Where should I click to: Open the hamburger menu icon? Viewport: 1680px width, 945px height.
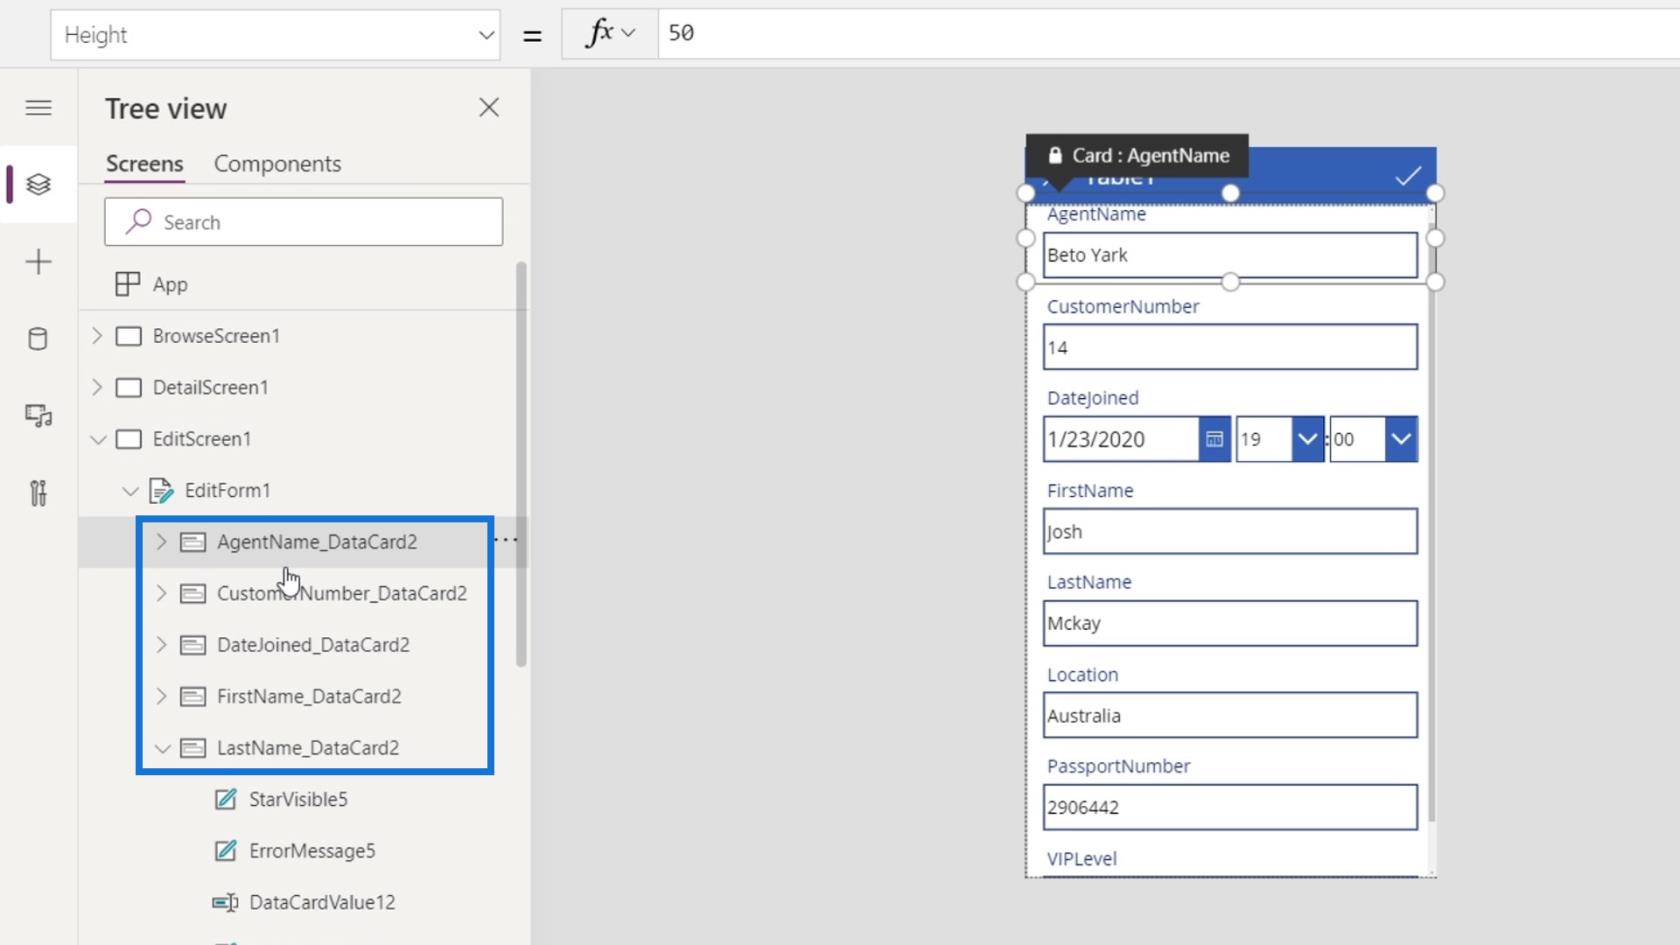click(x=38, y=108)
